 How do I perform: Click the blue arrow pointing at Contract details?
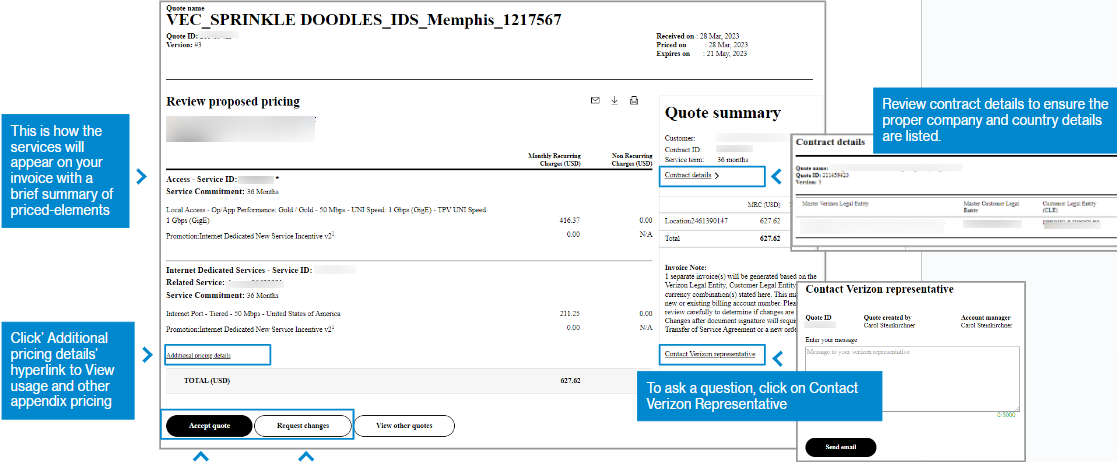click(x=775, y=176)
